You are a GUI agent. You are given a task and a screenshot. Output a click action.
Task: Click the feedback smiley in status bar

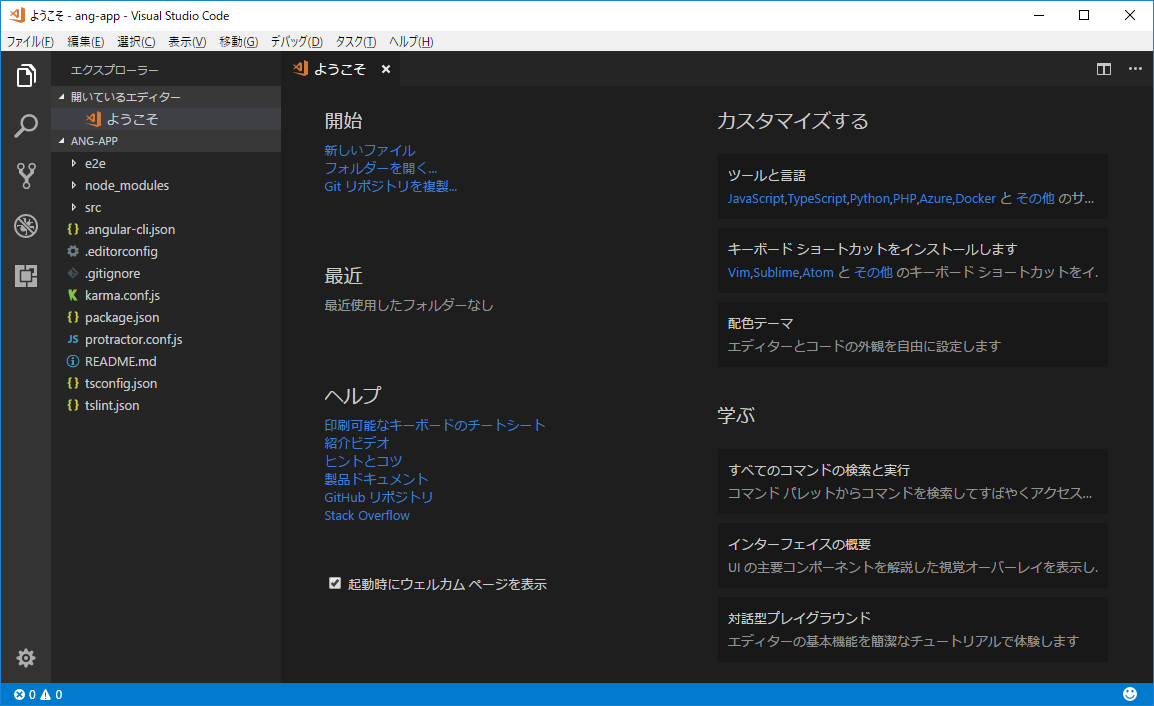(1130, 694)
